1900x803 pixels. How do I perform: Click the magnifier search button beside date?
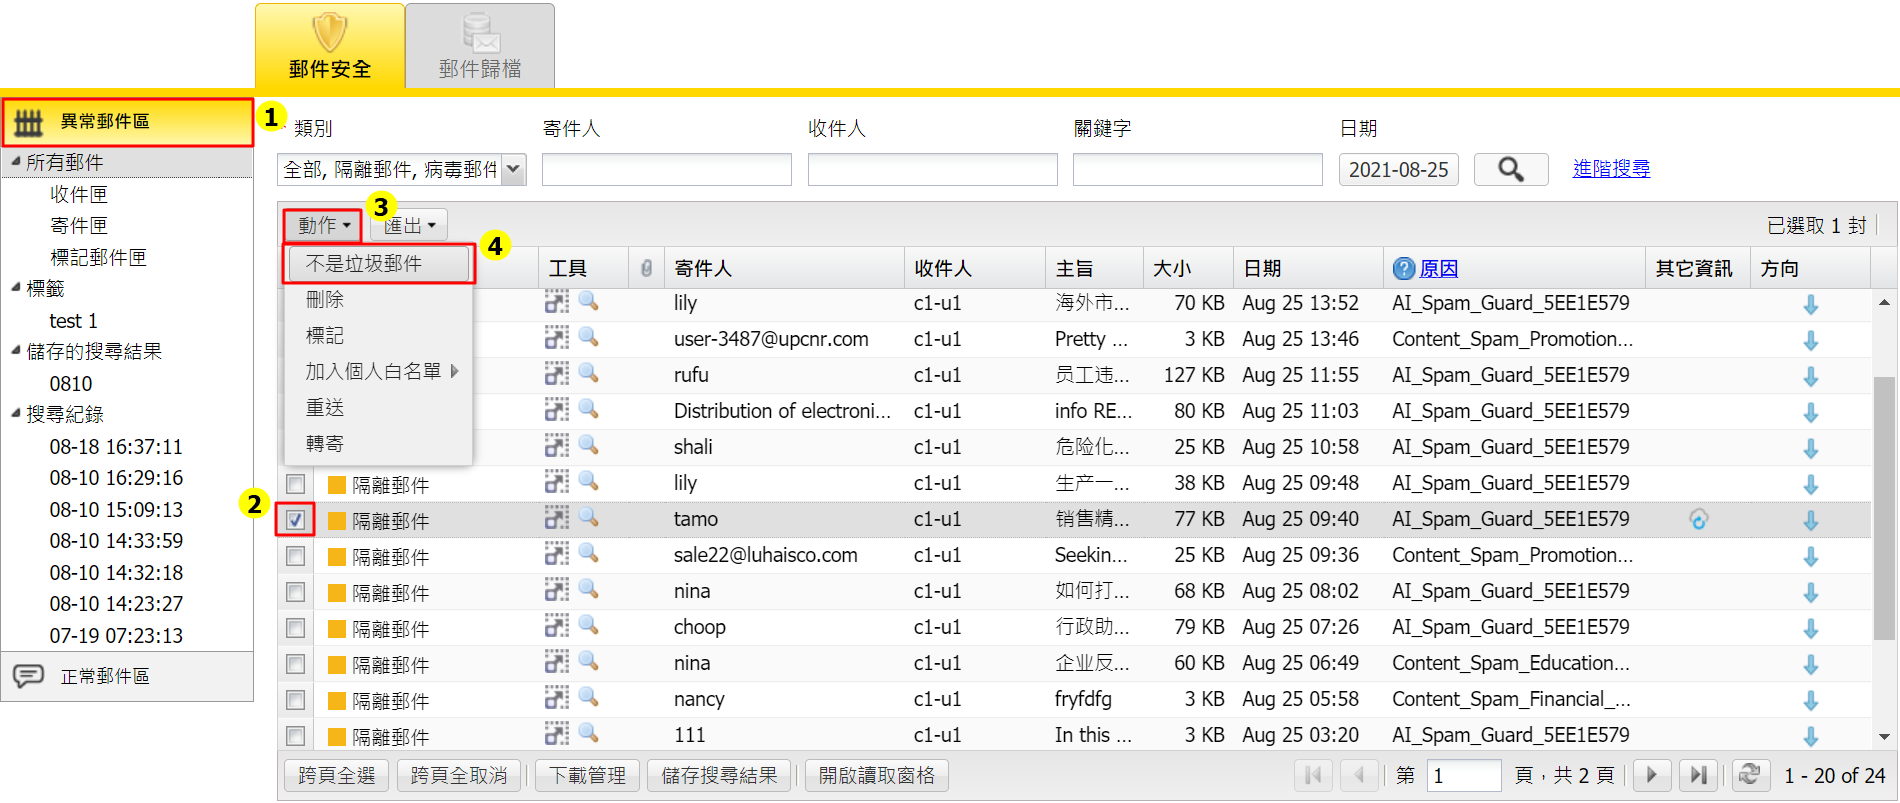click(1510, 169)
